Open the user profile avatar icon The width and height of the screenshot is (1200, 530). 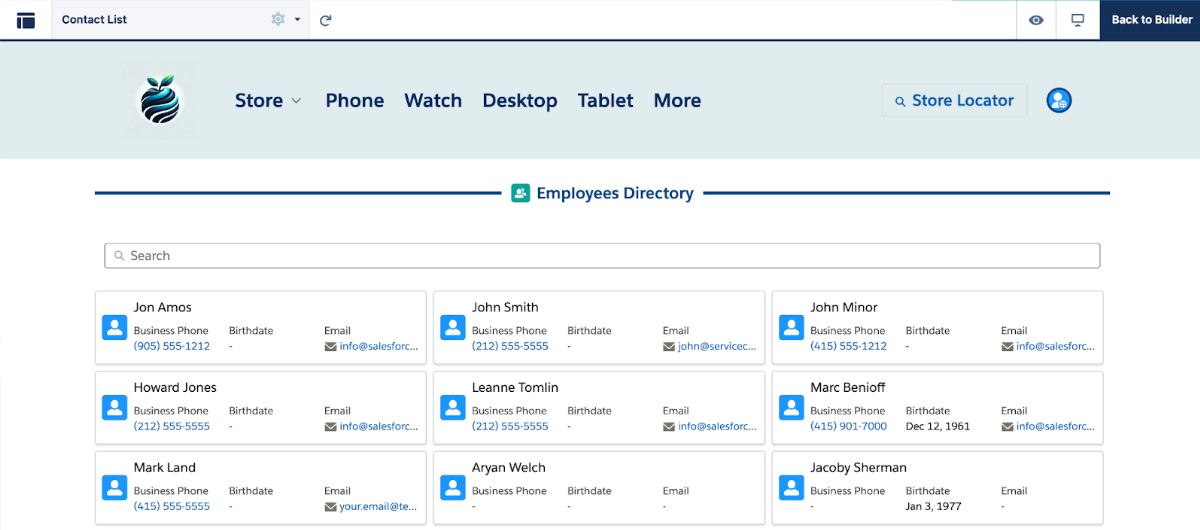[1059, 100]
